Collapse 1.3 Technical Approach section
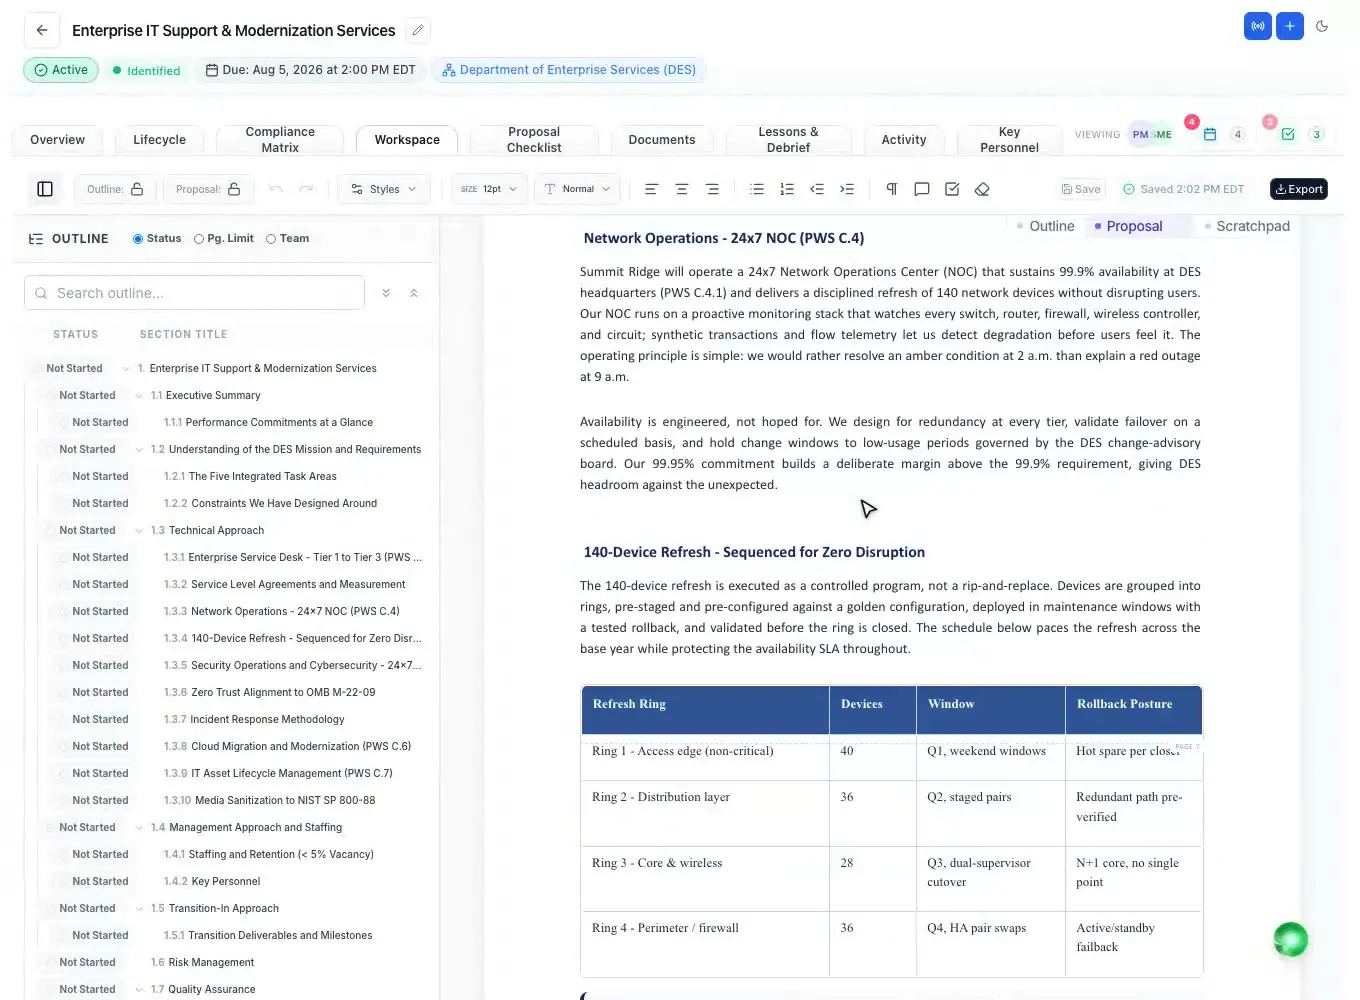Screen dimensions: 1360x1000 tap(139, 531)
